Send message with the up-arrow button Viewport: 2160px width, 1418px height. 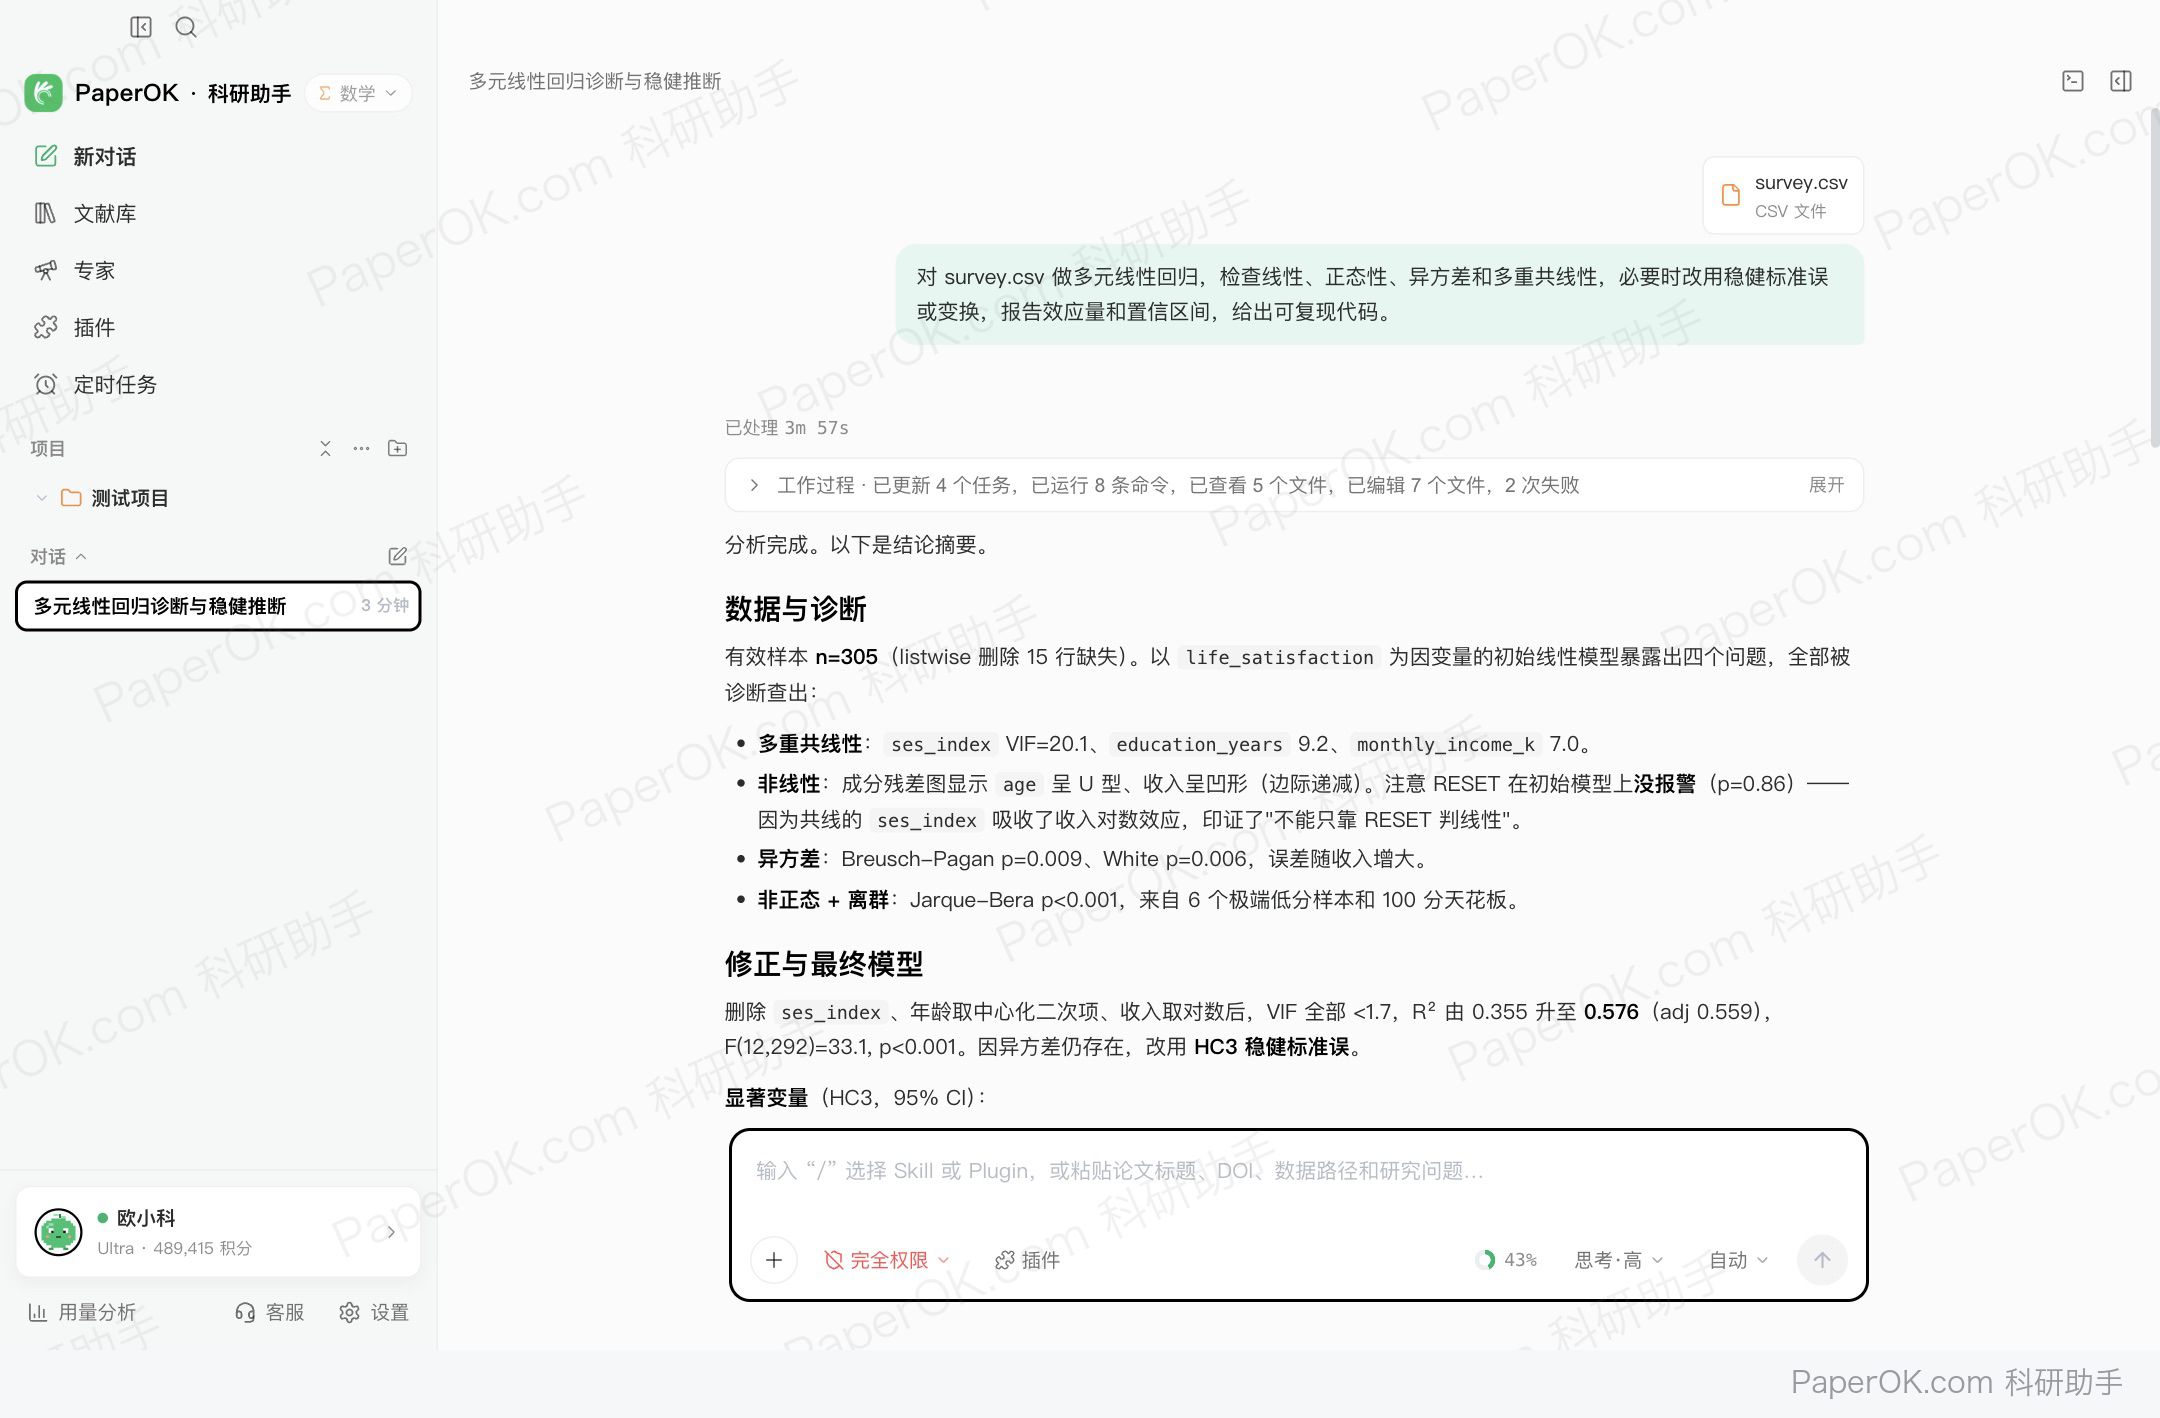pos(1822,1260)
